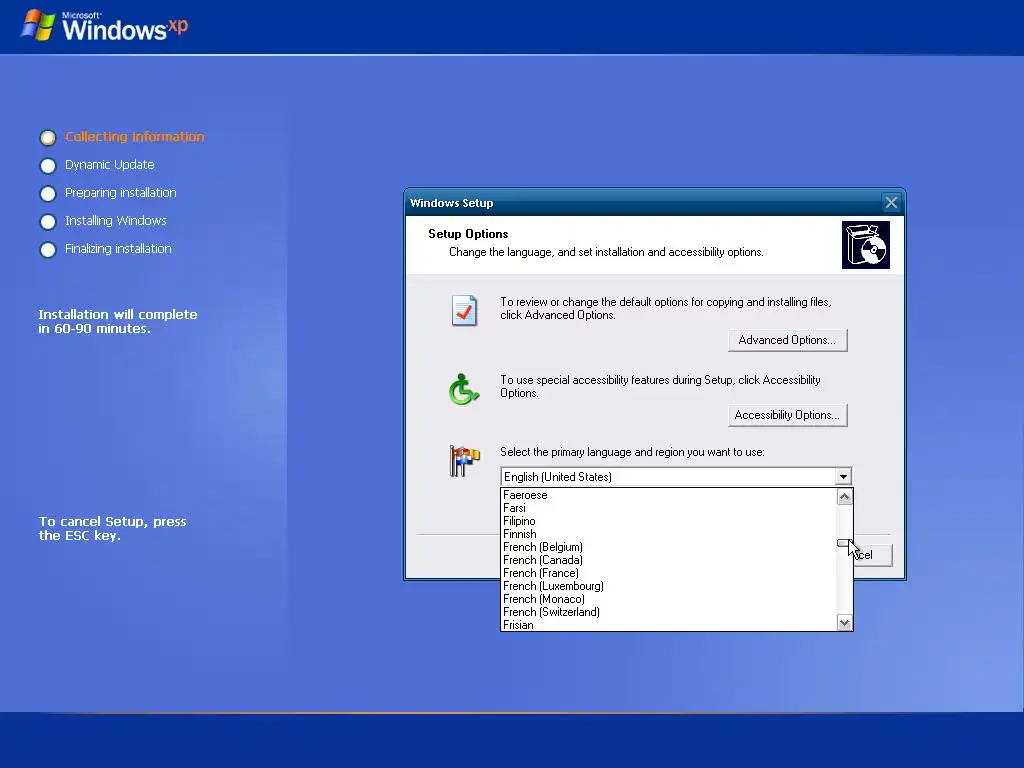Click the Dynamic Update step bullet

pyautogui.click(x=48, y=166)
